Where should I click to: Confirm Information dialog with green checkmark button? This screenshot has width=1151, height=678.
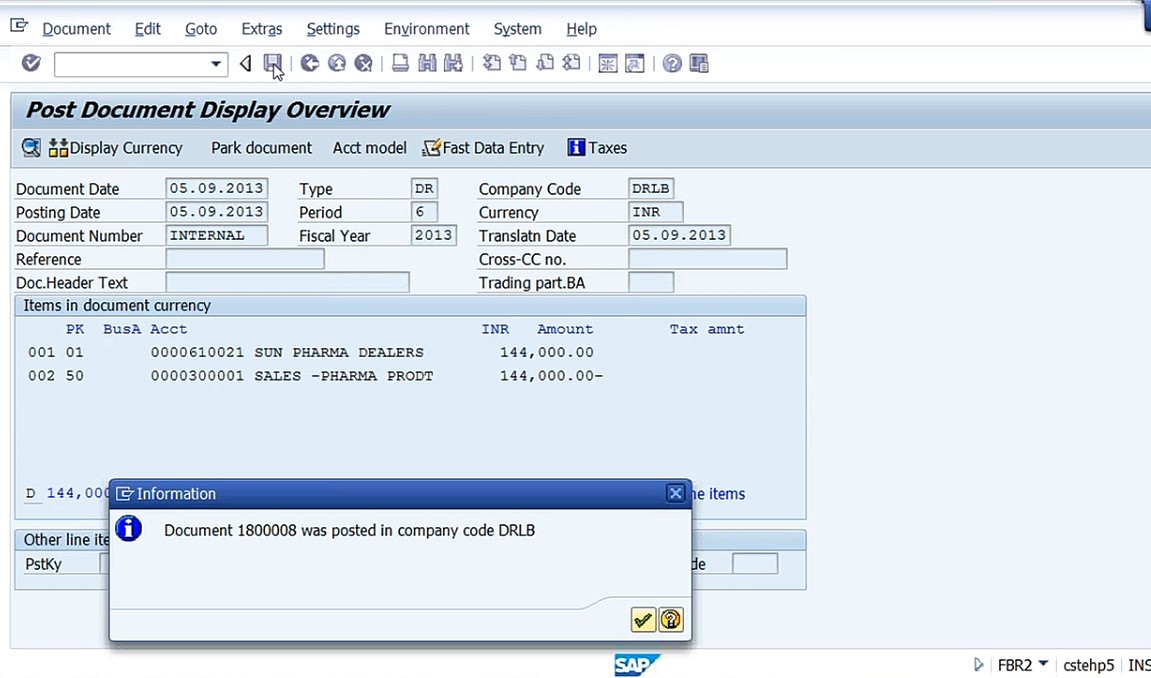coord(643,620)
